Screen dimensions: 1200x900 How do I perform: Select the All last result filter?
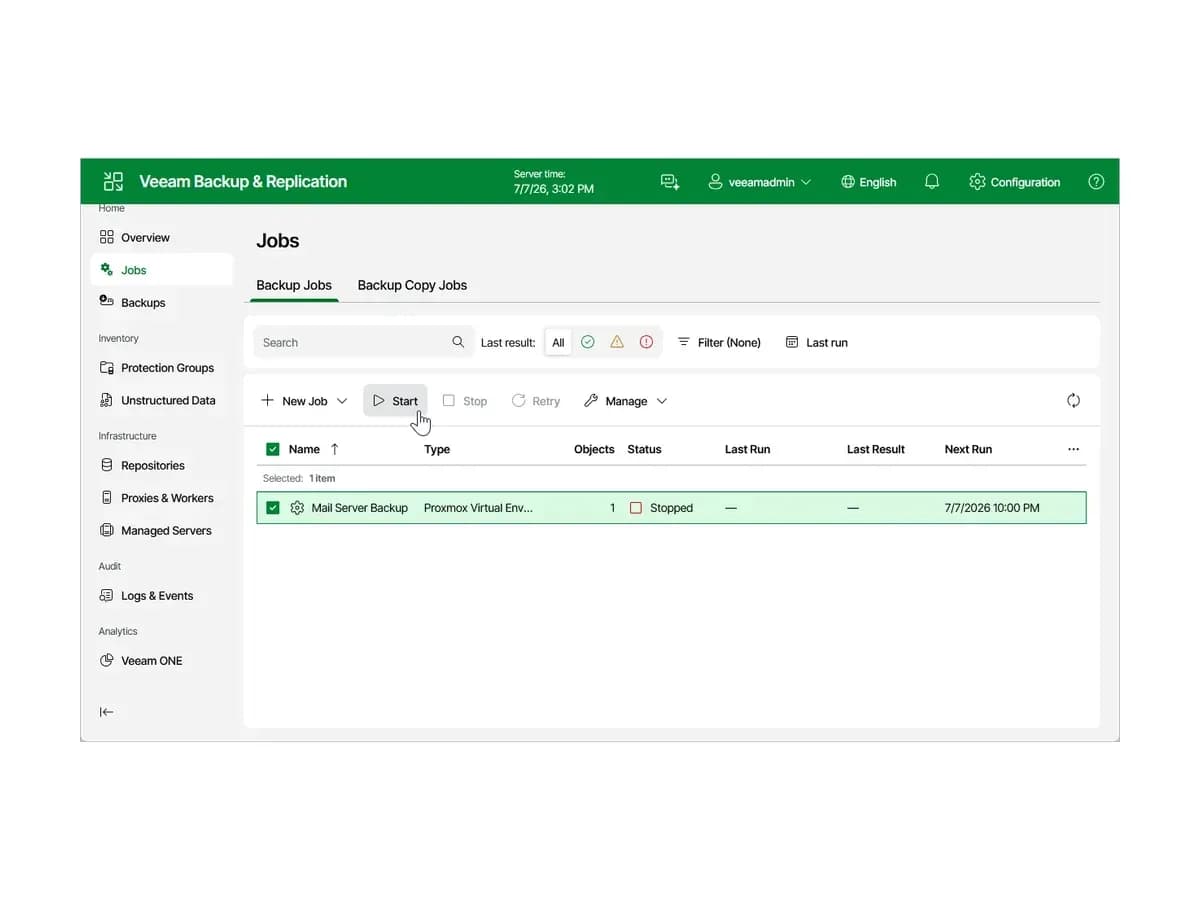pyautogui.click(x=558, y=342)
